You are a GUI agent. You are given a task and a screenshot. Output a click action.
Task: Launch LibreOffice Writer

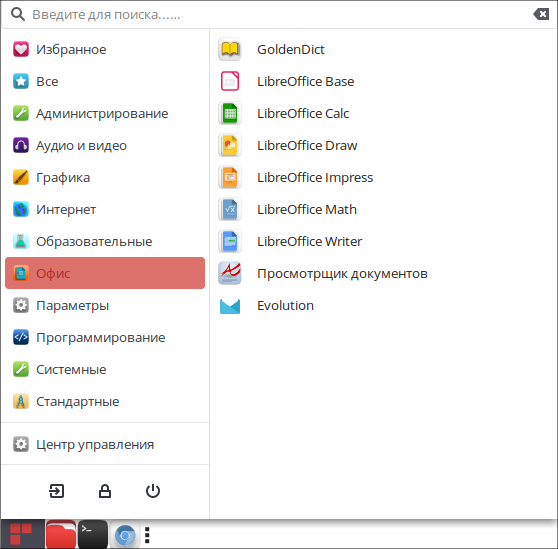(384, 242)
